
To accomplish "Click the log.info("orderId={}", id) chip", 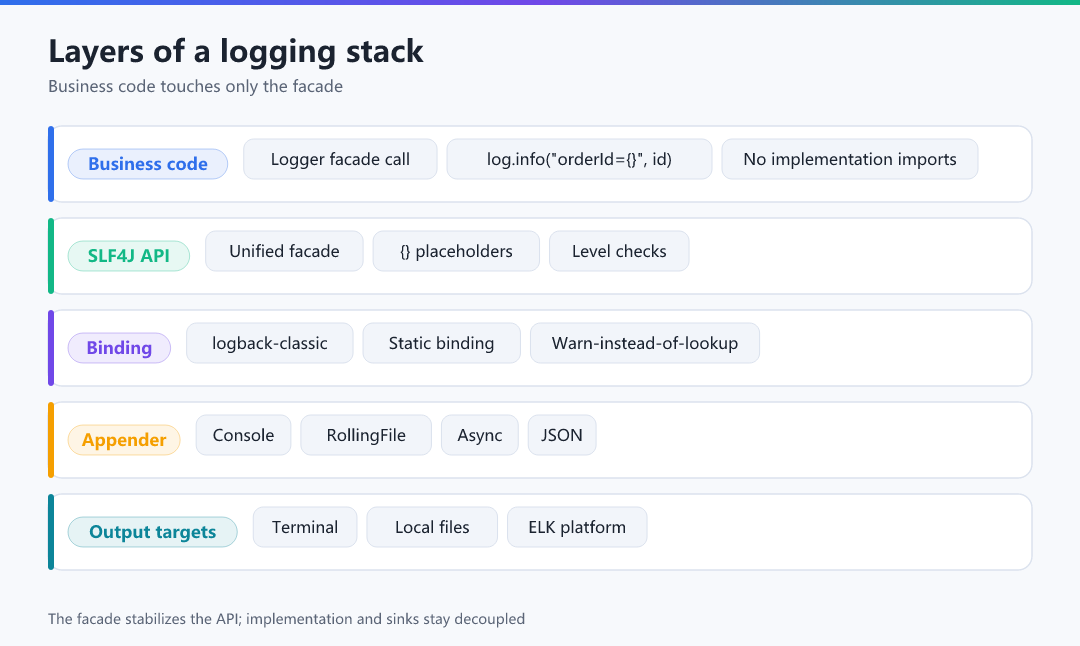I will point(579,159).
